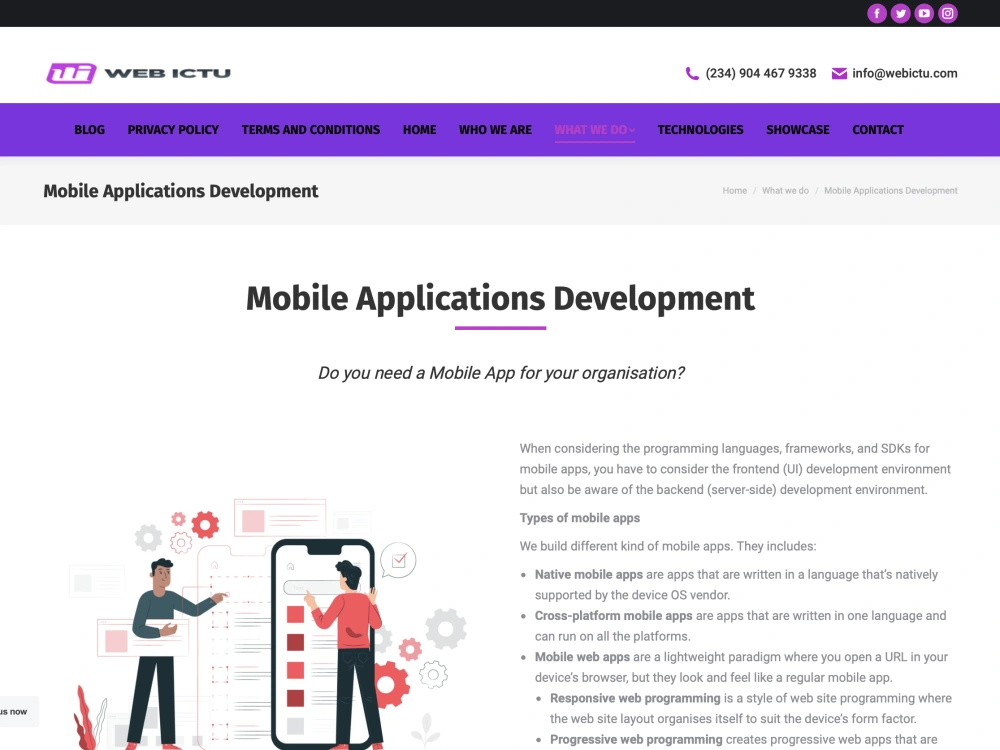The height and width of the screenshot is (750, 1000).
Task: Open the Facebook social icon
Action: pyautogui.click(x=877, y=13)
